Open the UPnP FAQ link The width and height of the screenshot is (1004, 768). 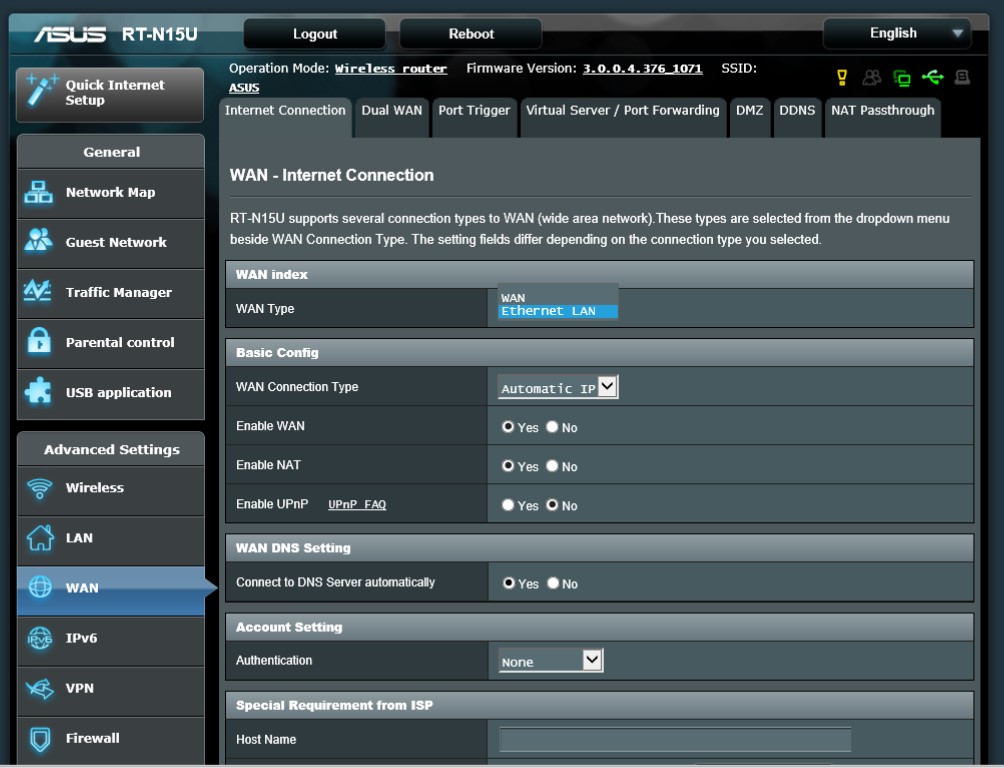pos(357,506)
